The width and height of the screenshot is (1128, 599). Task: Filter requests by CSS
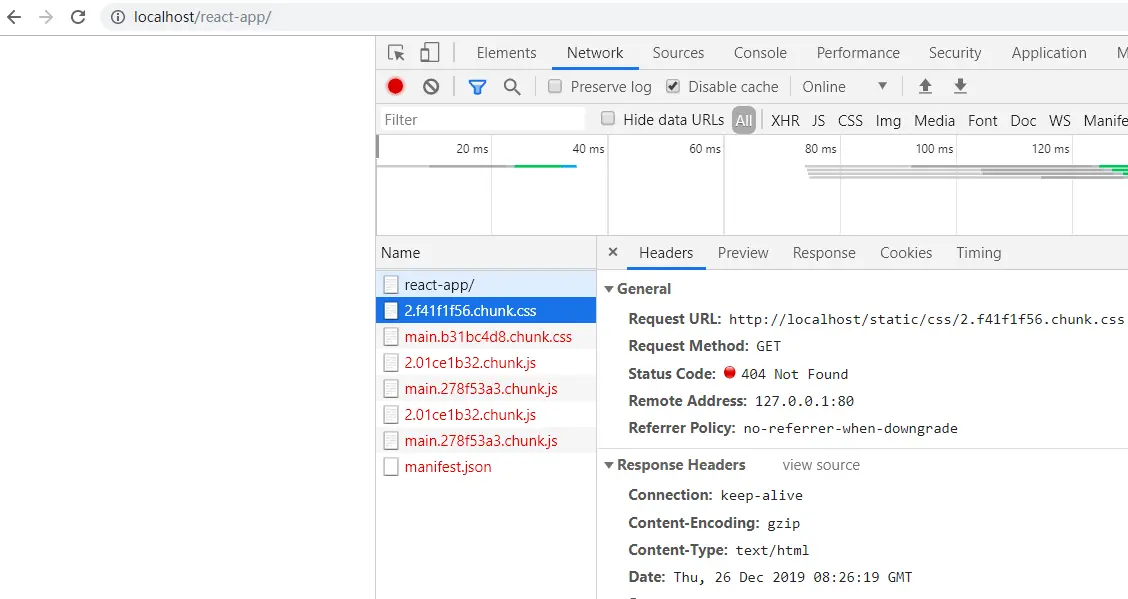coord(850,120)
